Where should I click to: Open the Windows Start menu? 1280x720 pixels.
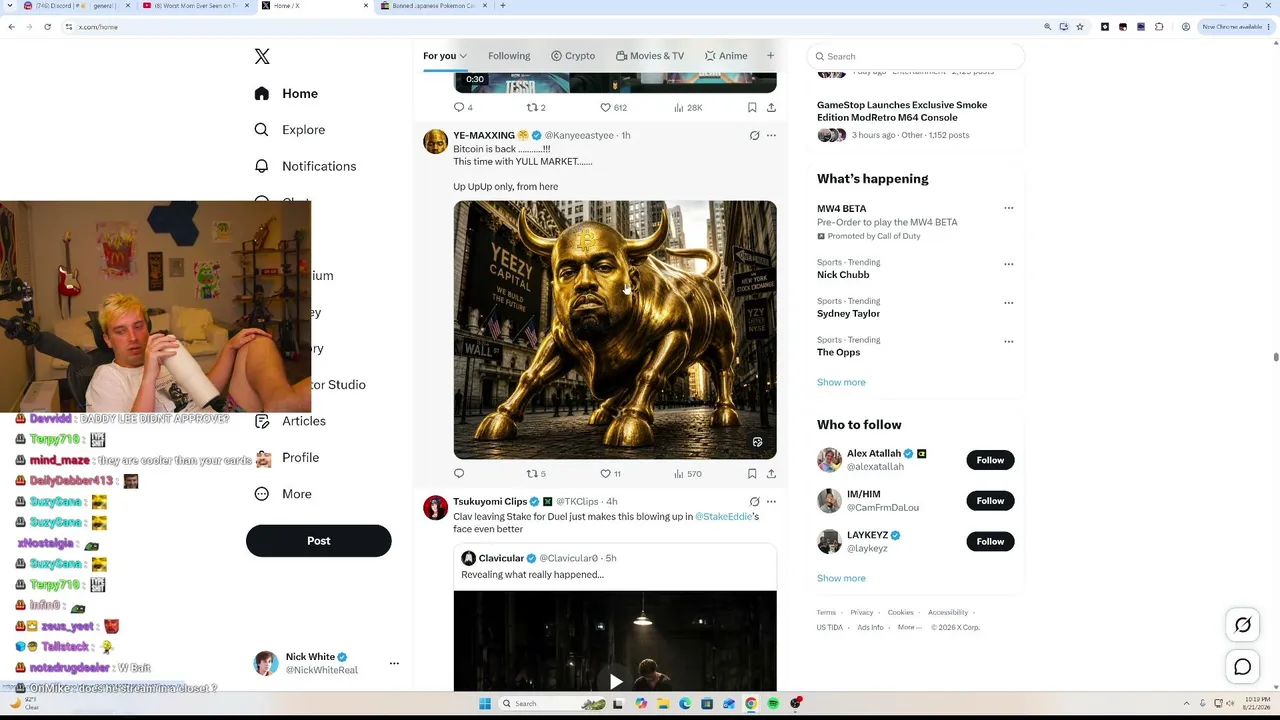[485, 704]
